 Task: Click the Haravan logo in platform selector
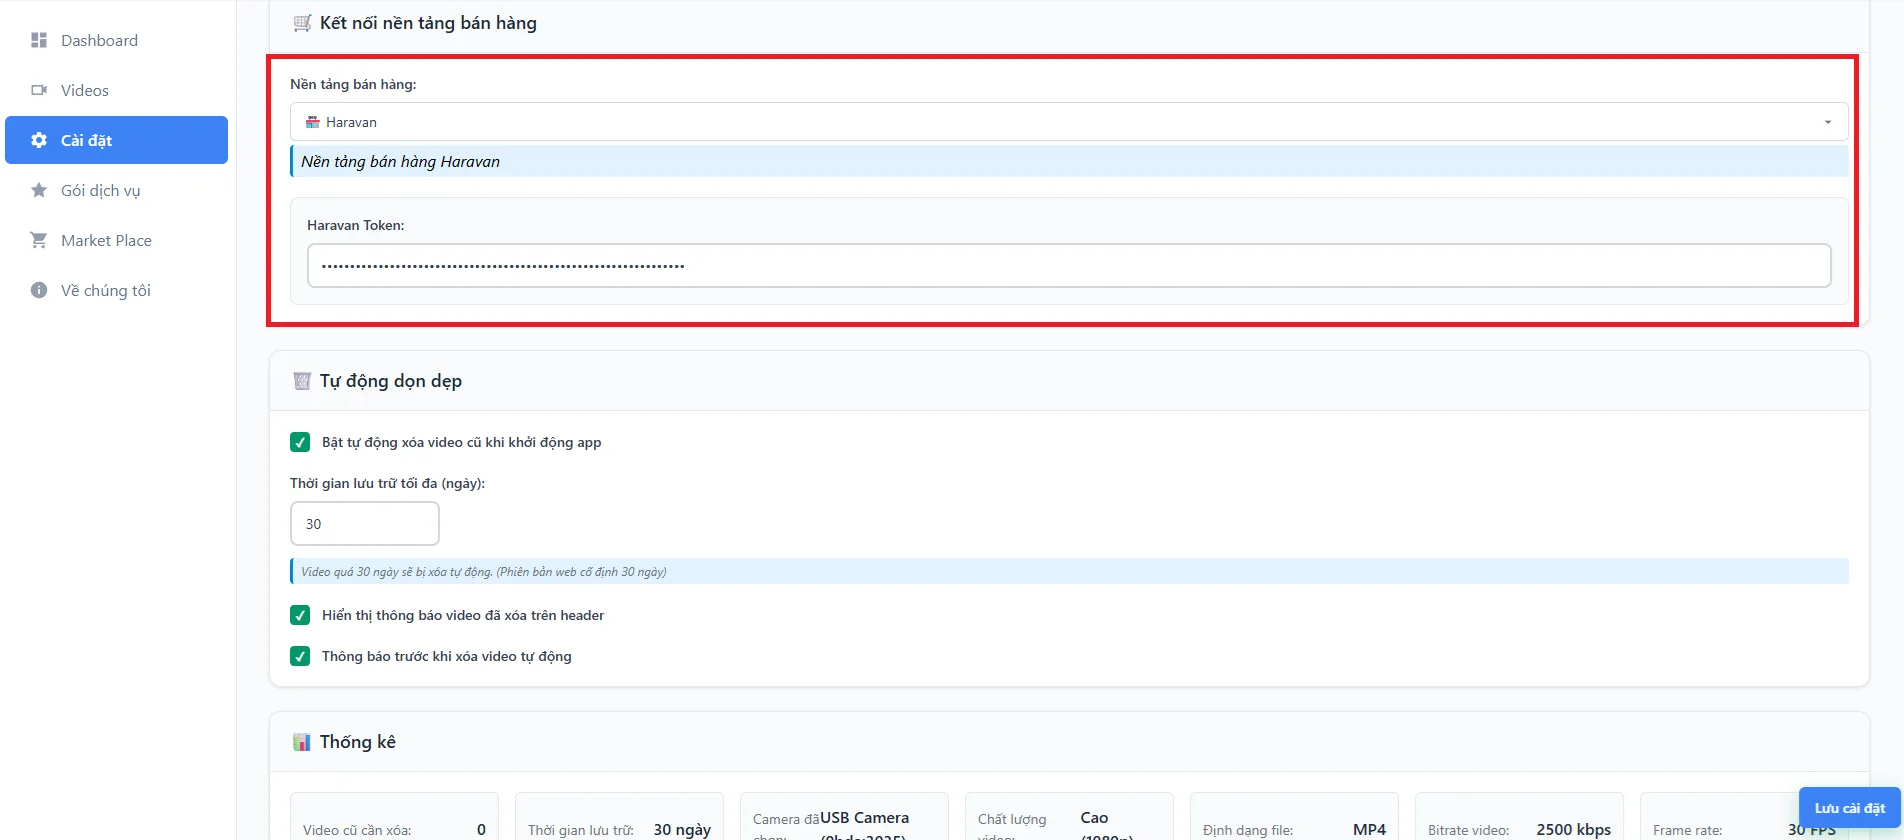pos(312,122)
